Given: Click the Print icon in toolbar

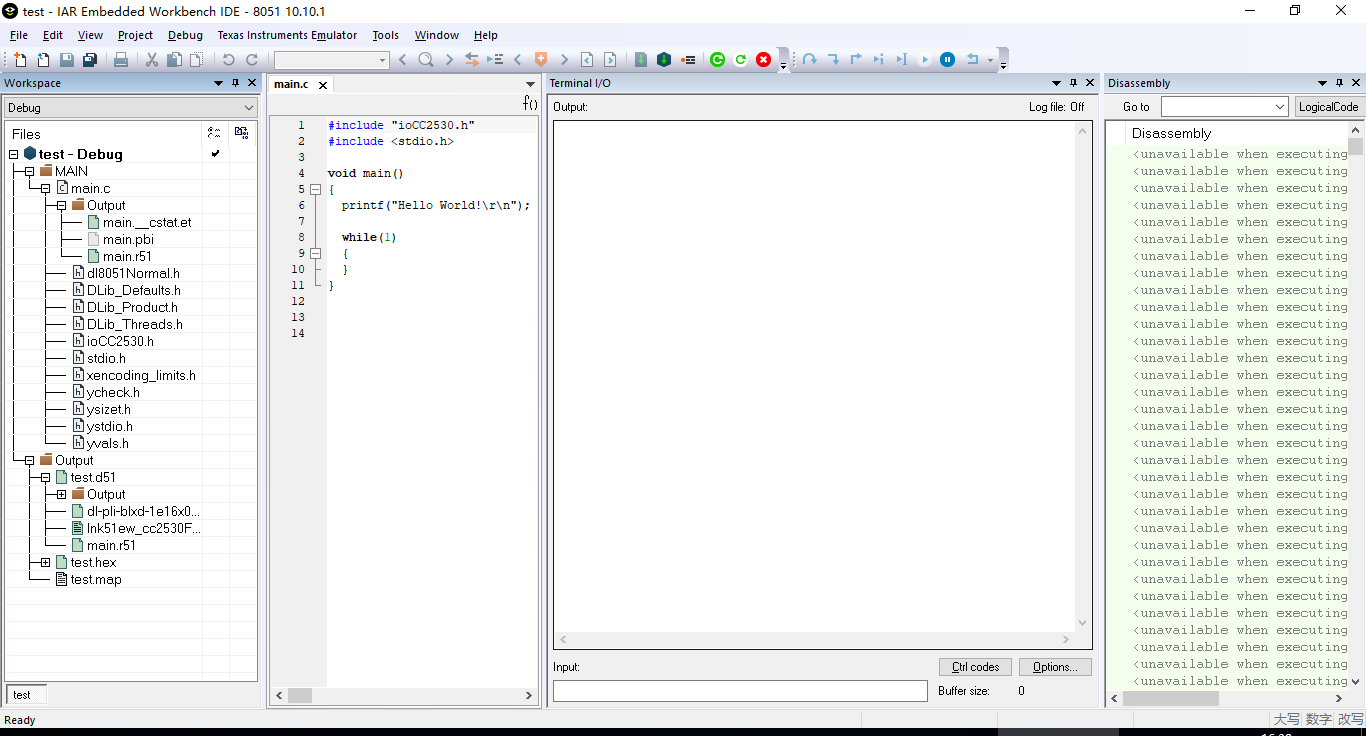Looking at the screenshot, I should tap(121, 60).
